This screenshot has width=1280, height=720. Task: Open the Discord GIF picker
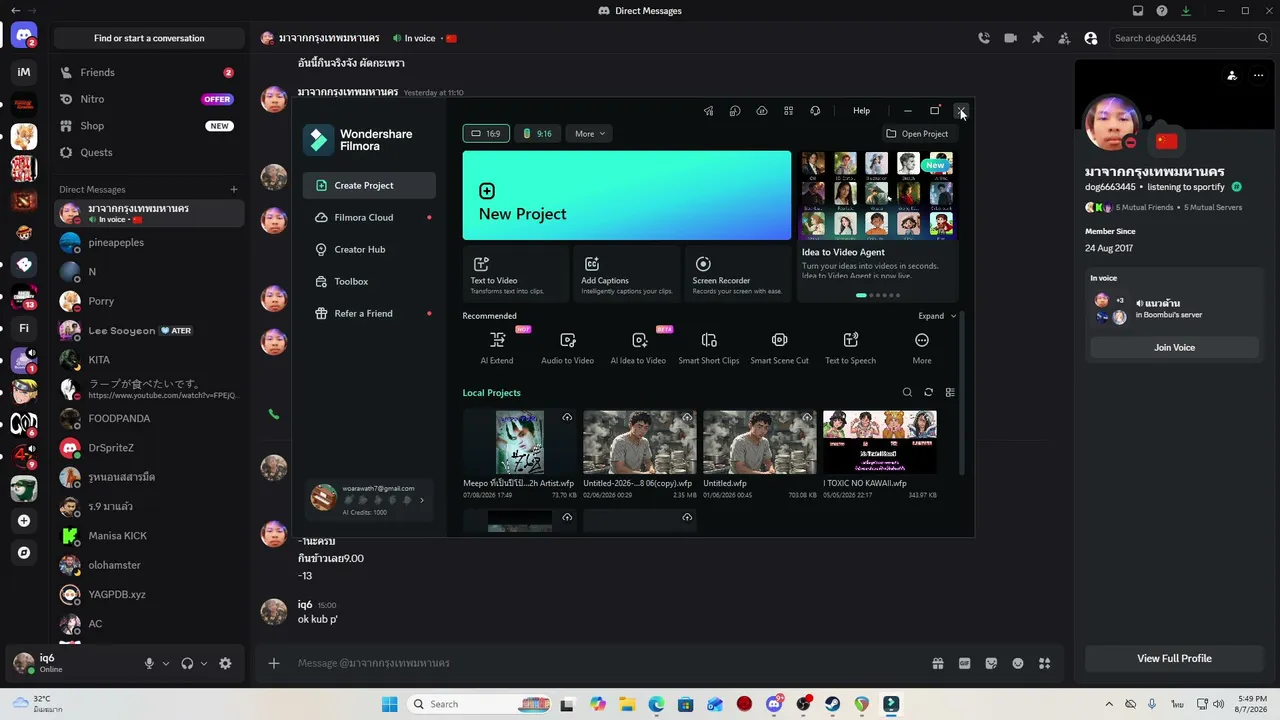pos(965,663)
